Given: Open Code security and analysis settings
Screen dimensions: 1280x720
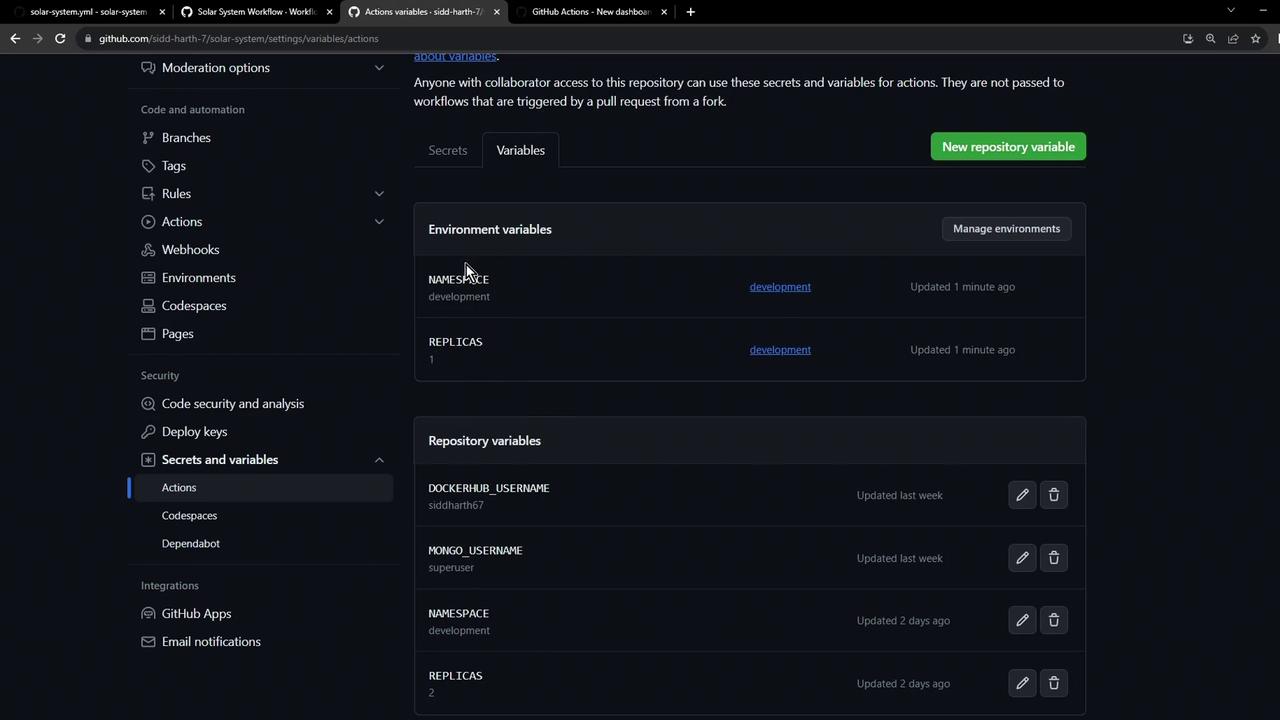Looking at the screenshot, I should click(x=233, y=404).
